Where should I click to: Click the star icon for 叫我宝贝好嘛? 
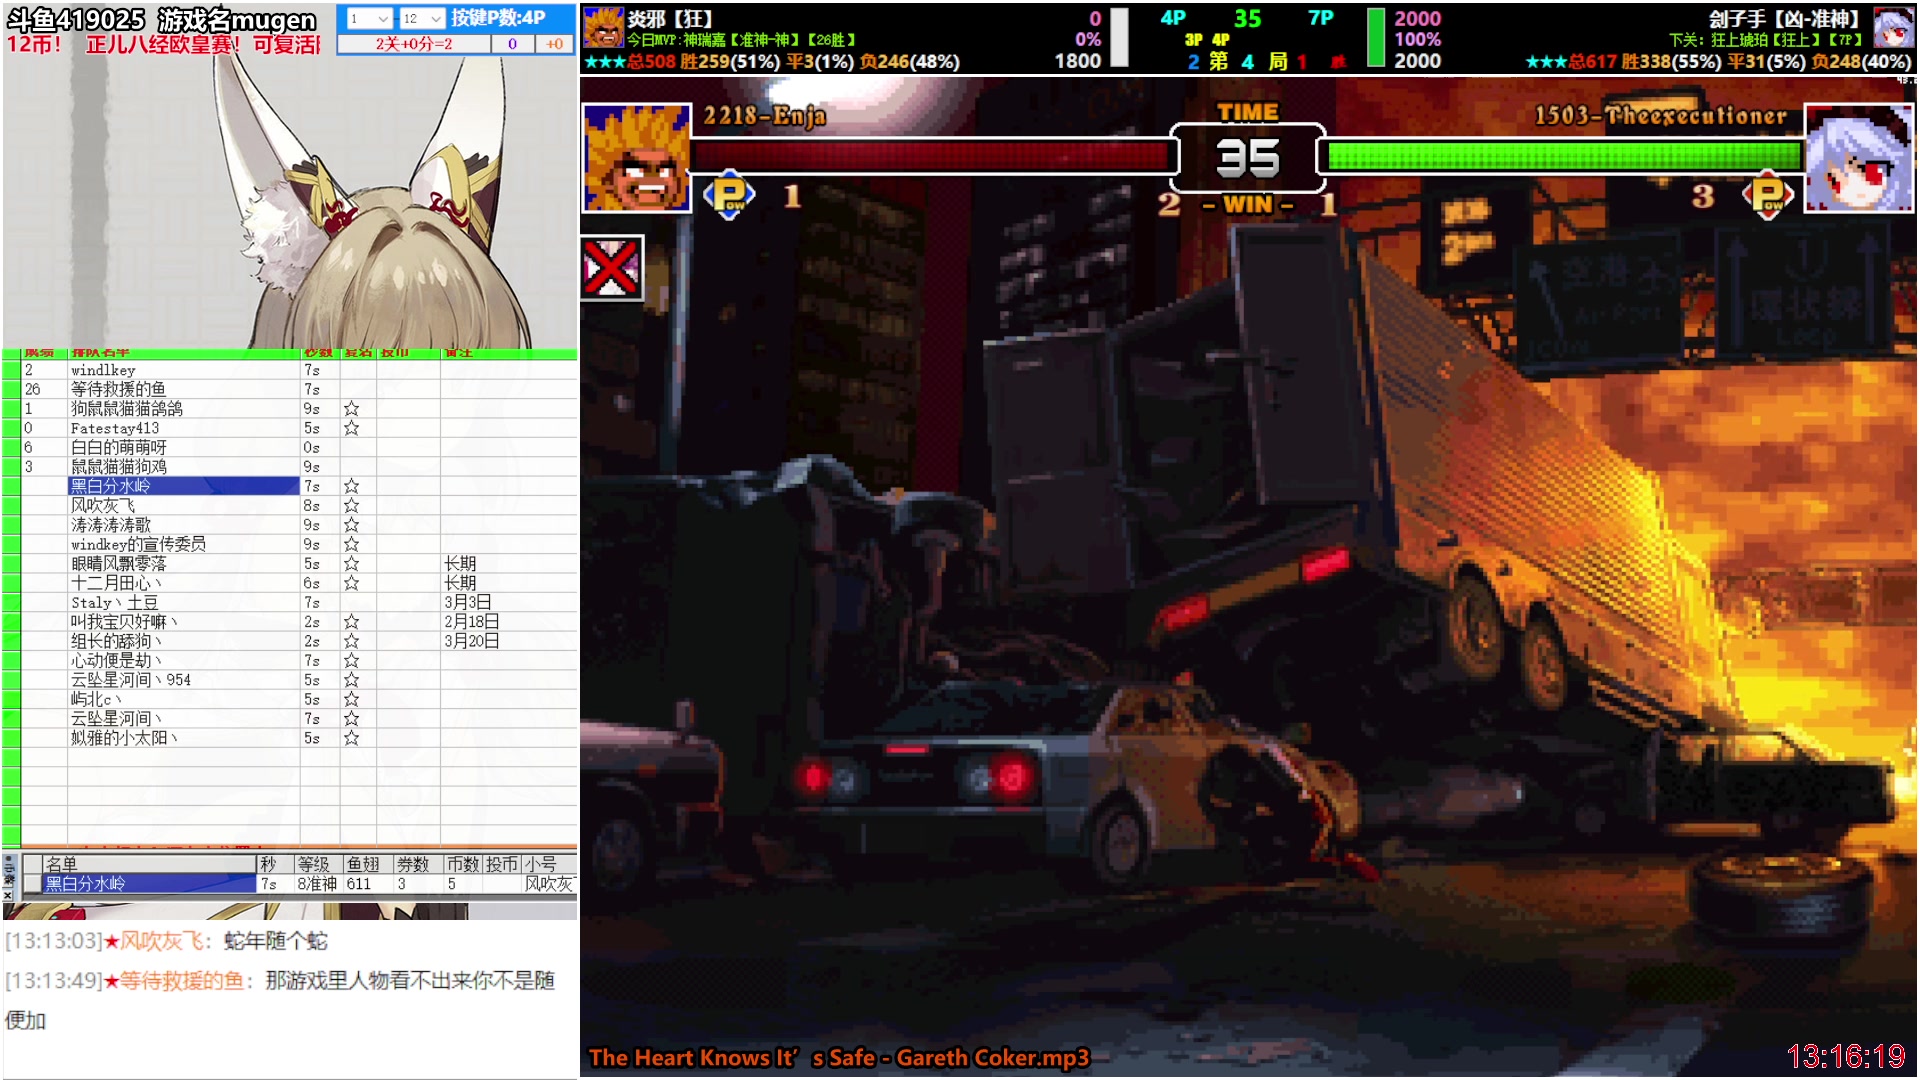(x=351, y=622)
